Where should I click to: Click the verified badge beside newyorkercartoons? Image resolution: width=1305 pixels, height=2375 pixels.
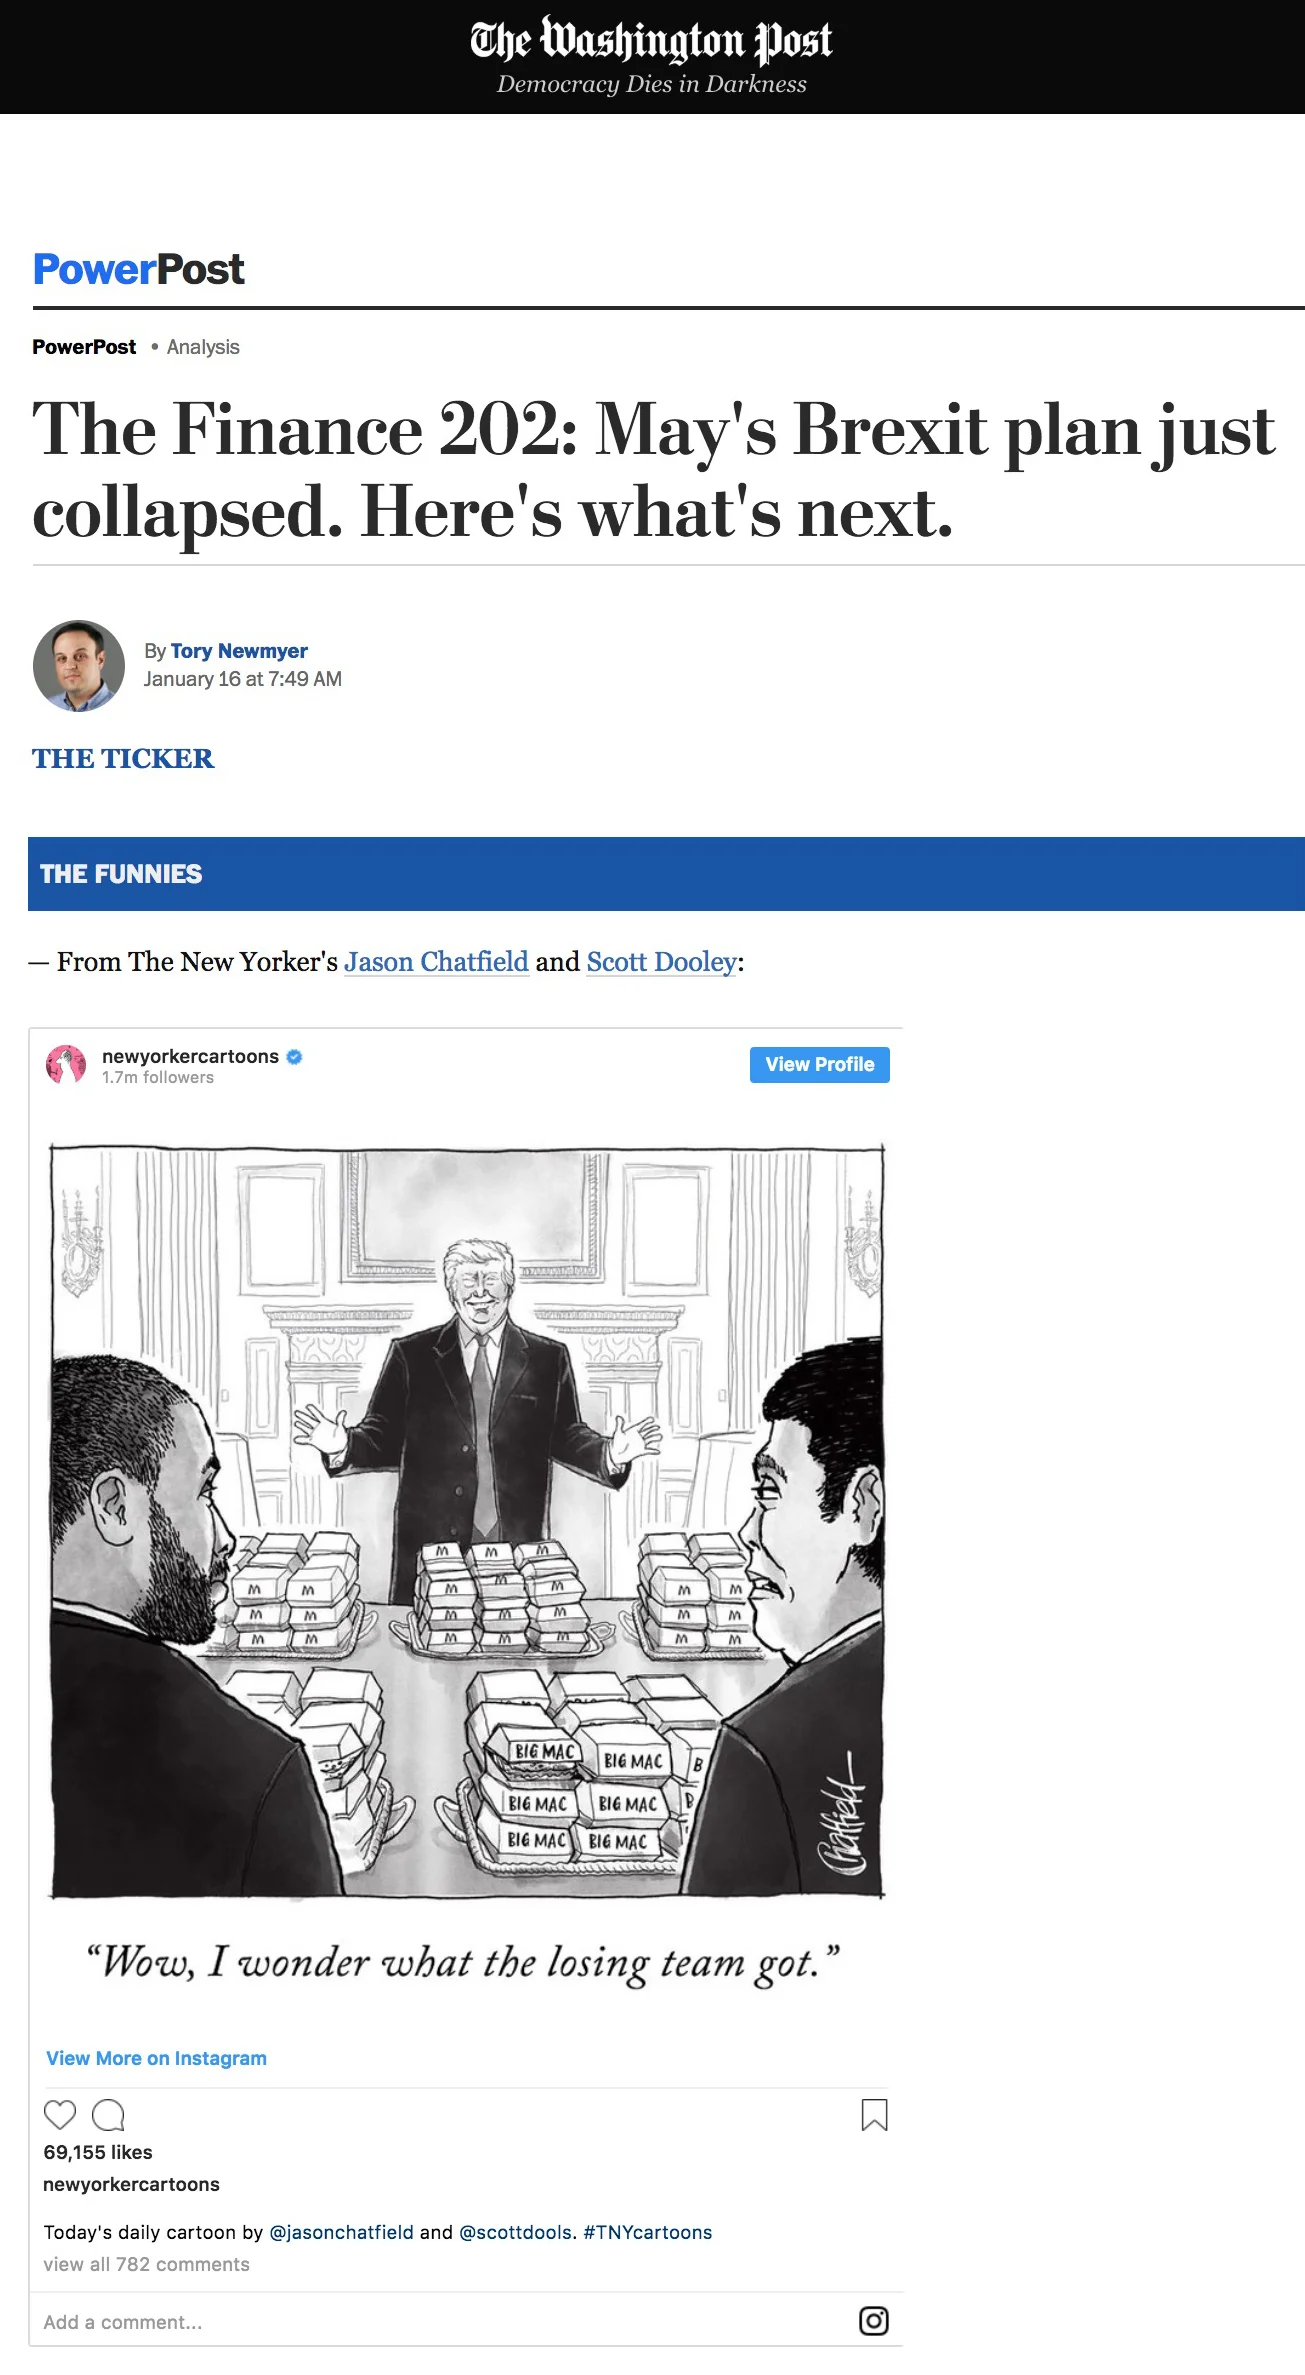294,1056
